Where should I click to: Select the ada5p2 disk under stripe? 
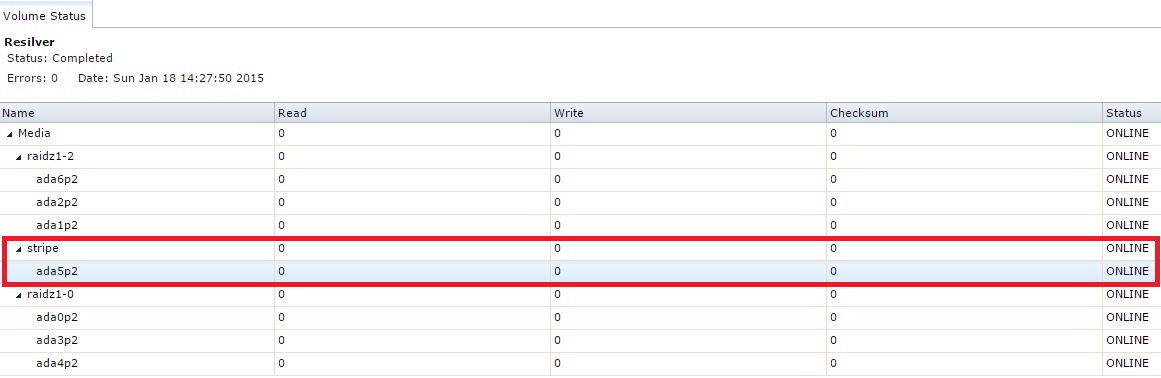580,271
